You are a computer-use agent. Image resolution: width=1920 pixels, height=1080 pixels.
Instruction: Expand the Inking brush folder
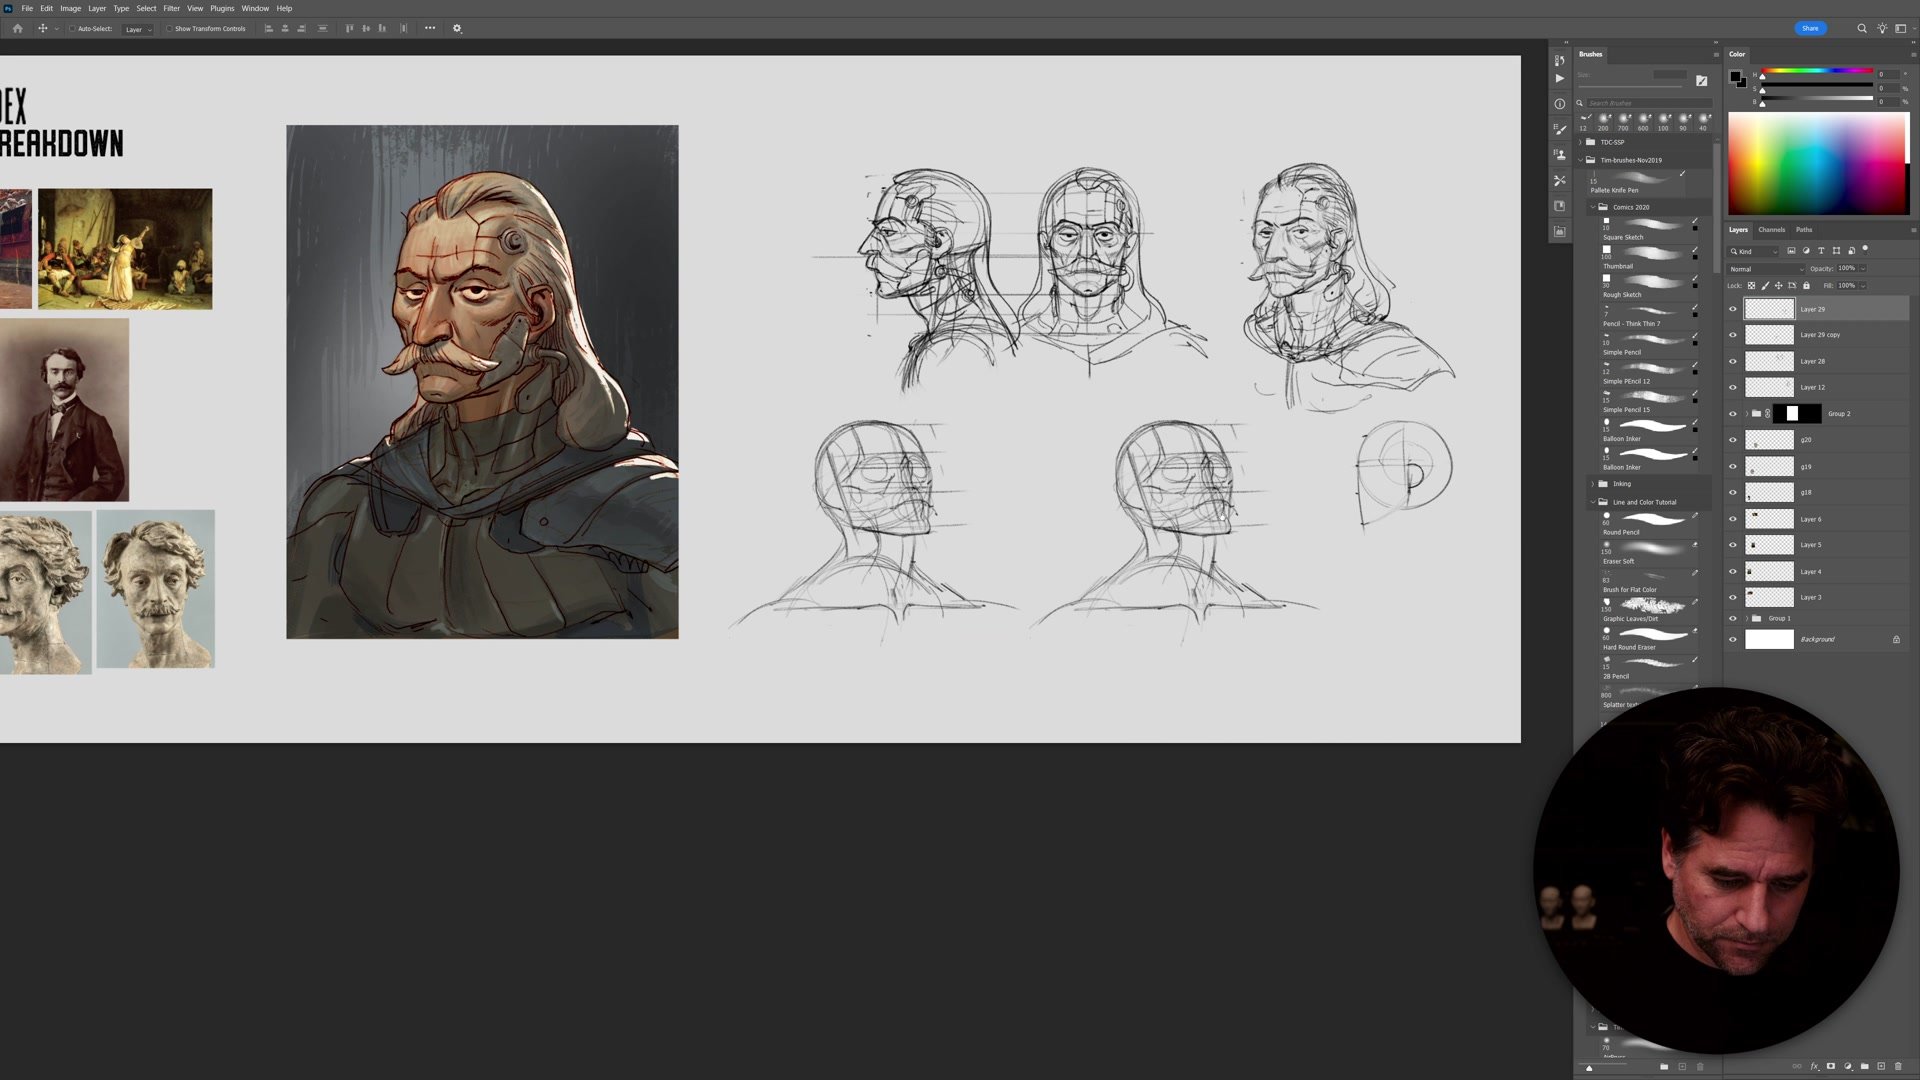pos(1593,484)
